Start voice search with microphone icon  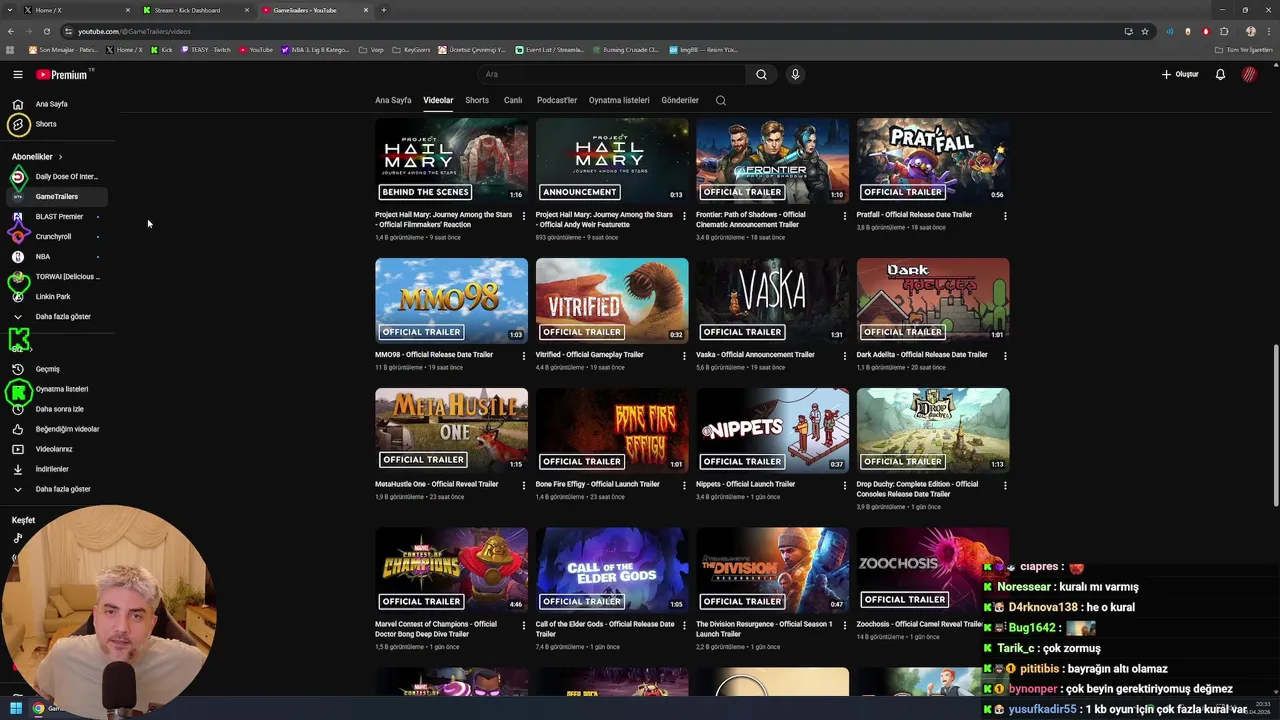pos(795,74)
